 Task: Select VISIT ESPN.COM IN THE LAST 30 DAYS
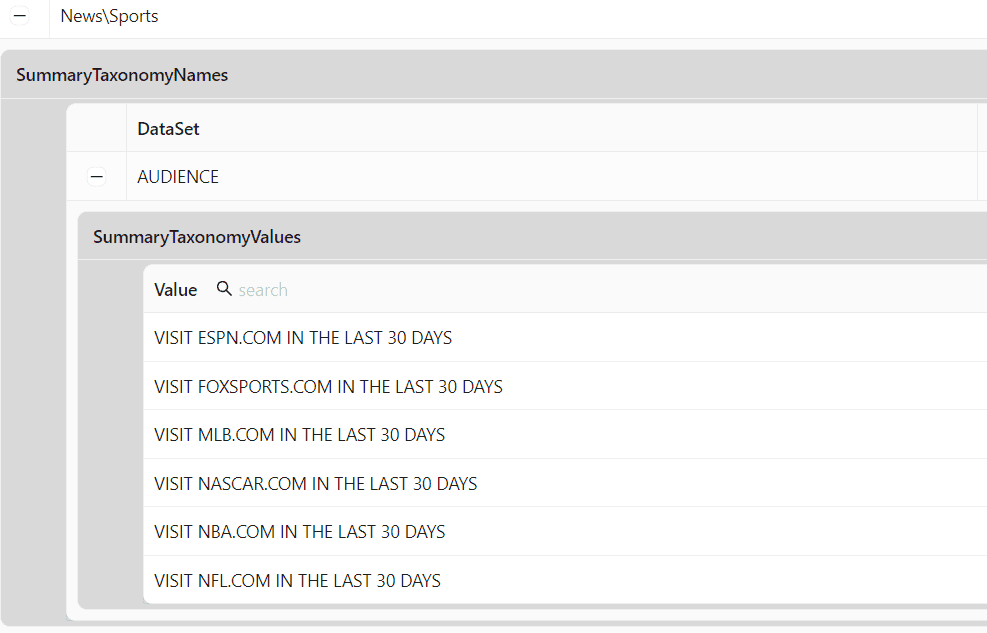coord(303,338)
